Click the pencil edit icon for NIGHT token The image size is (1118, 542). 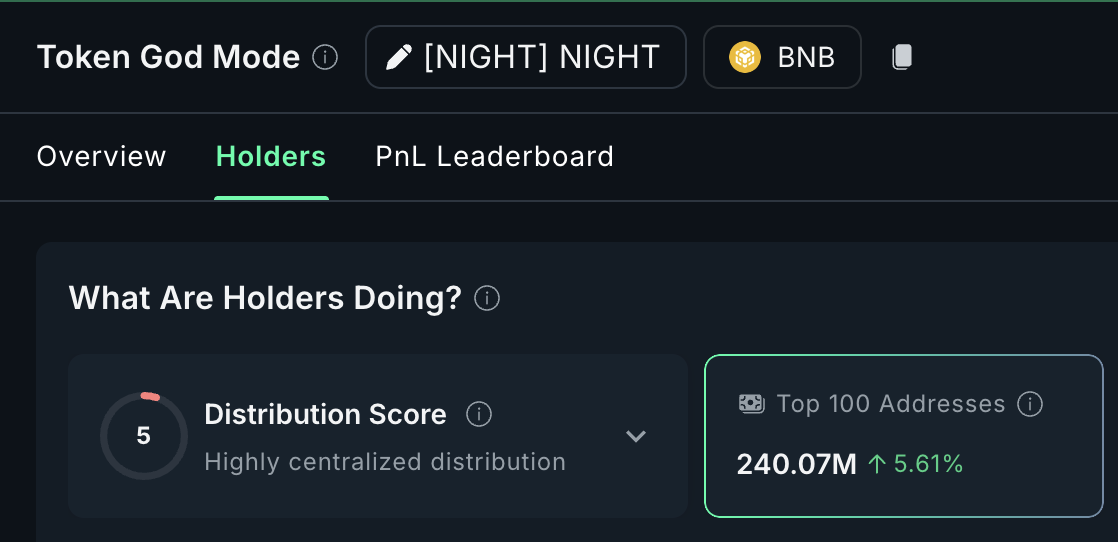click(398, 57)
